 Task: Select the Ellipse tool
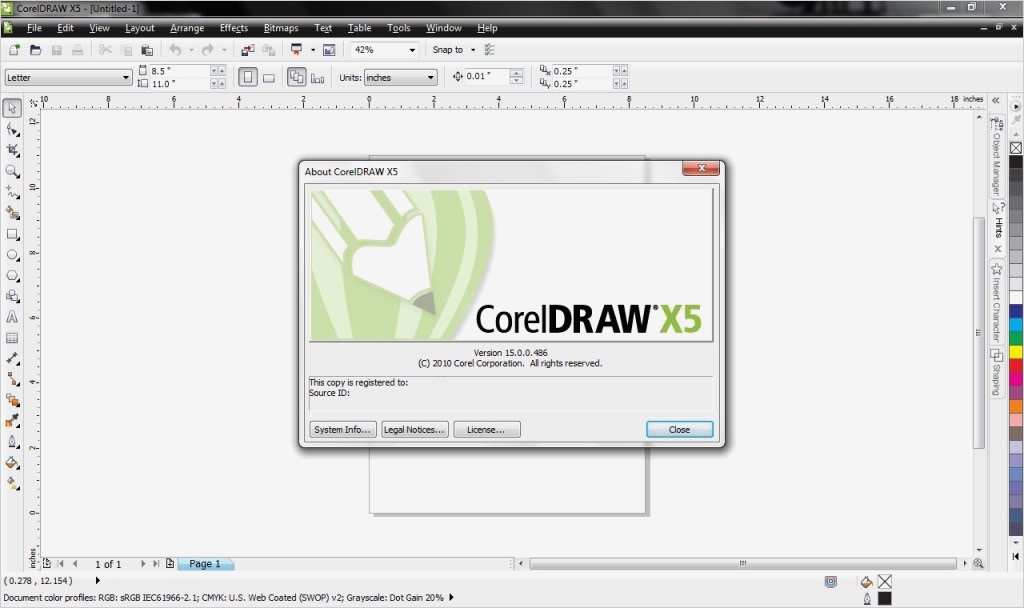13,256
